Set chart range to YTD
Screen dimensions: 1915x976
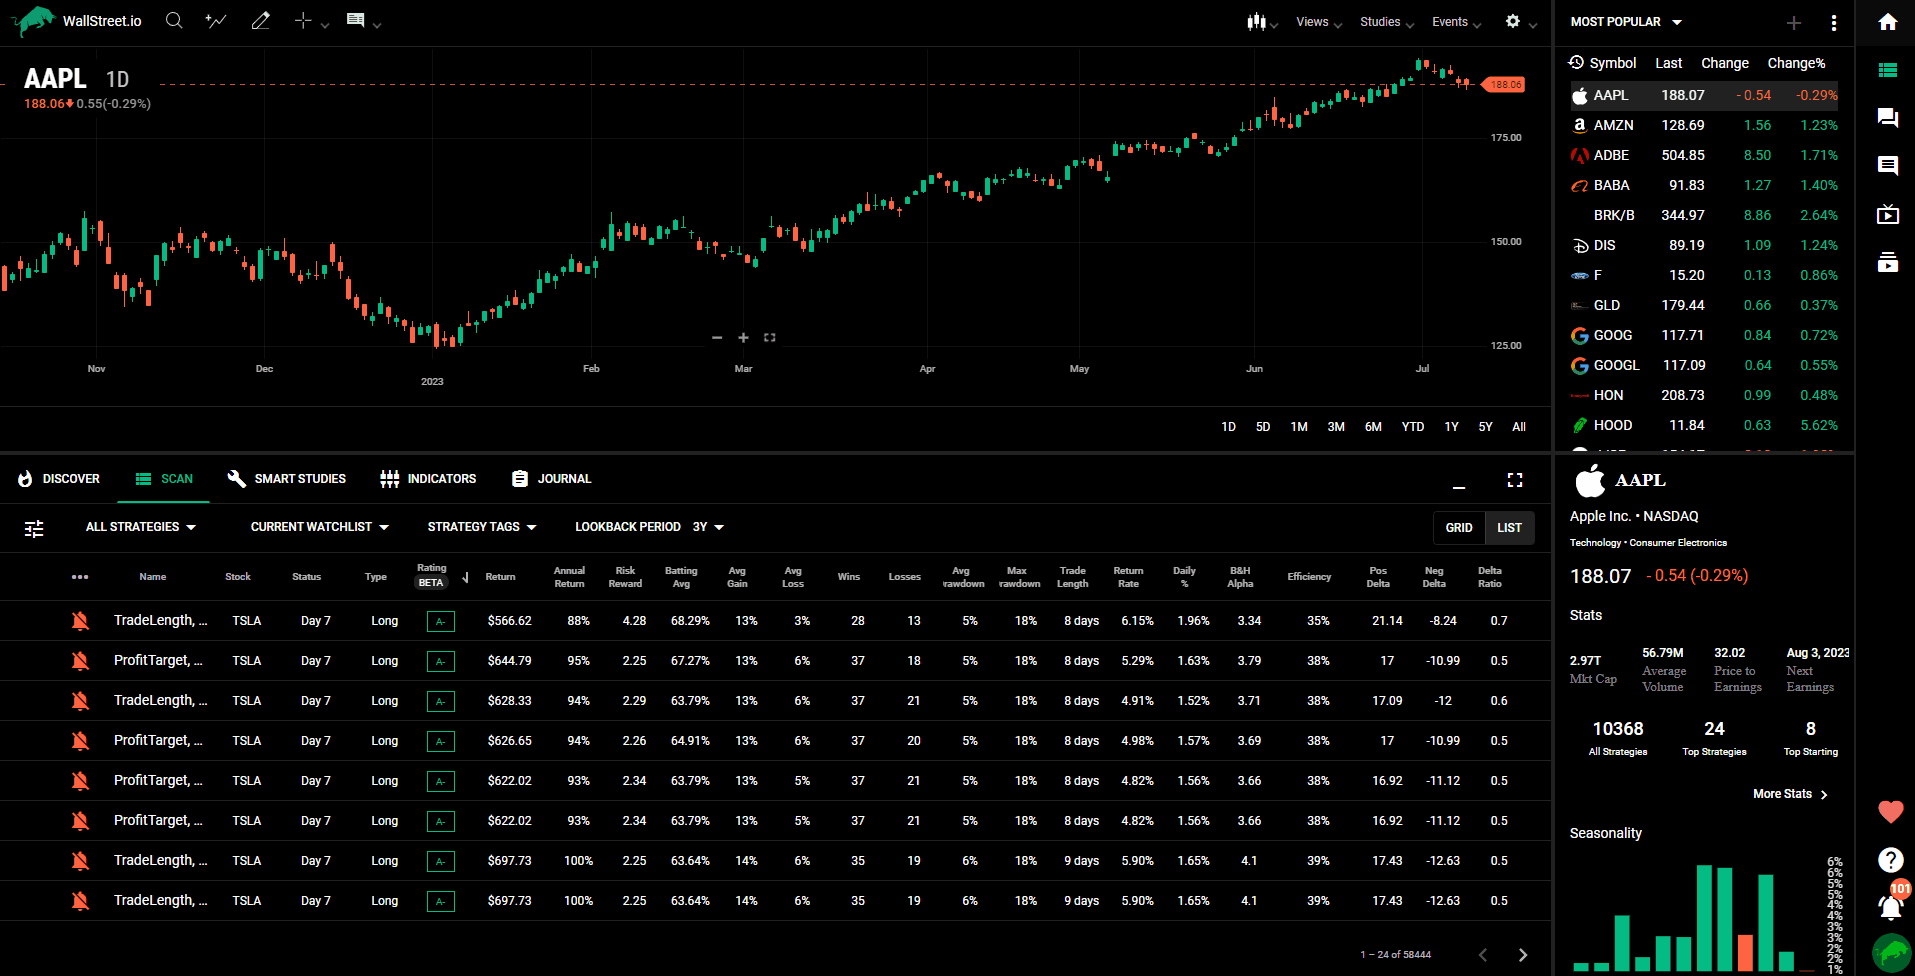tap(1412, 427)
